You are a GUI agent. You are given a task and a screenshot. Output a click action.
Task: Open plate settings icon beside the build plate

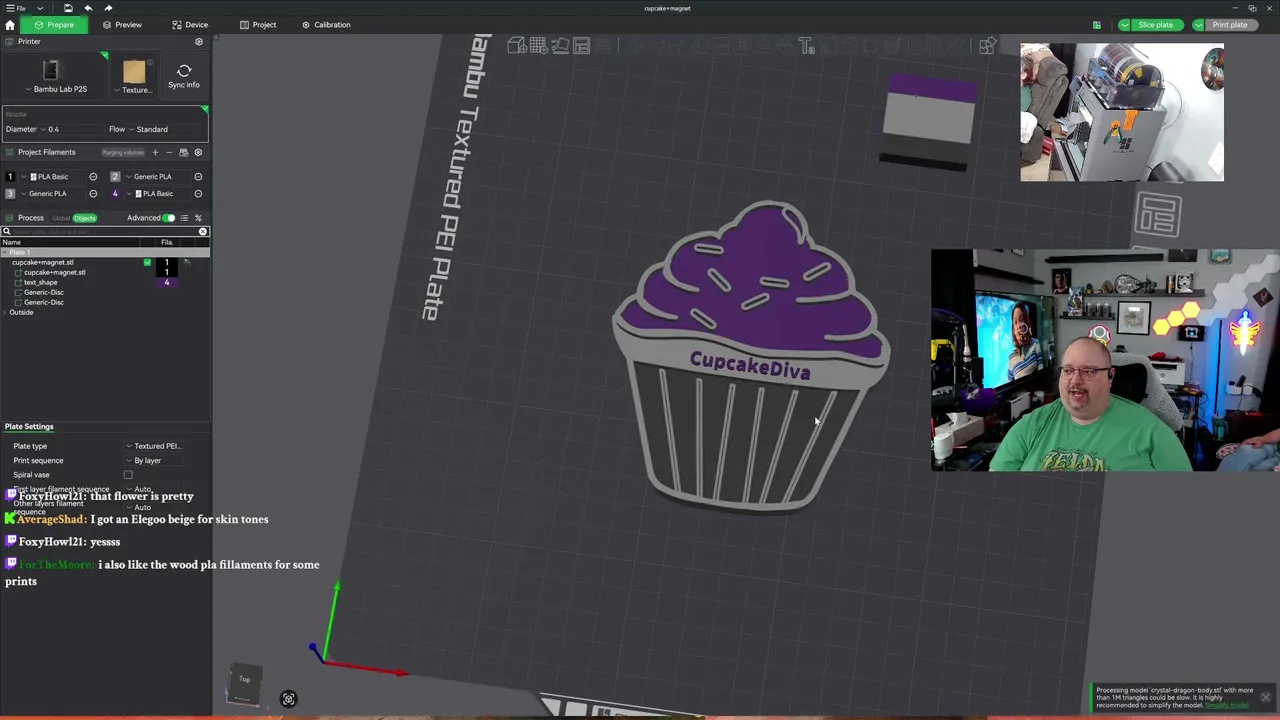click(1158, 215)
